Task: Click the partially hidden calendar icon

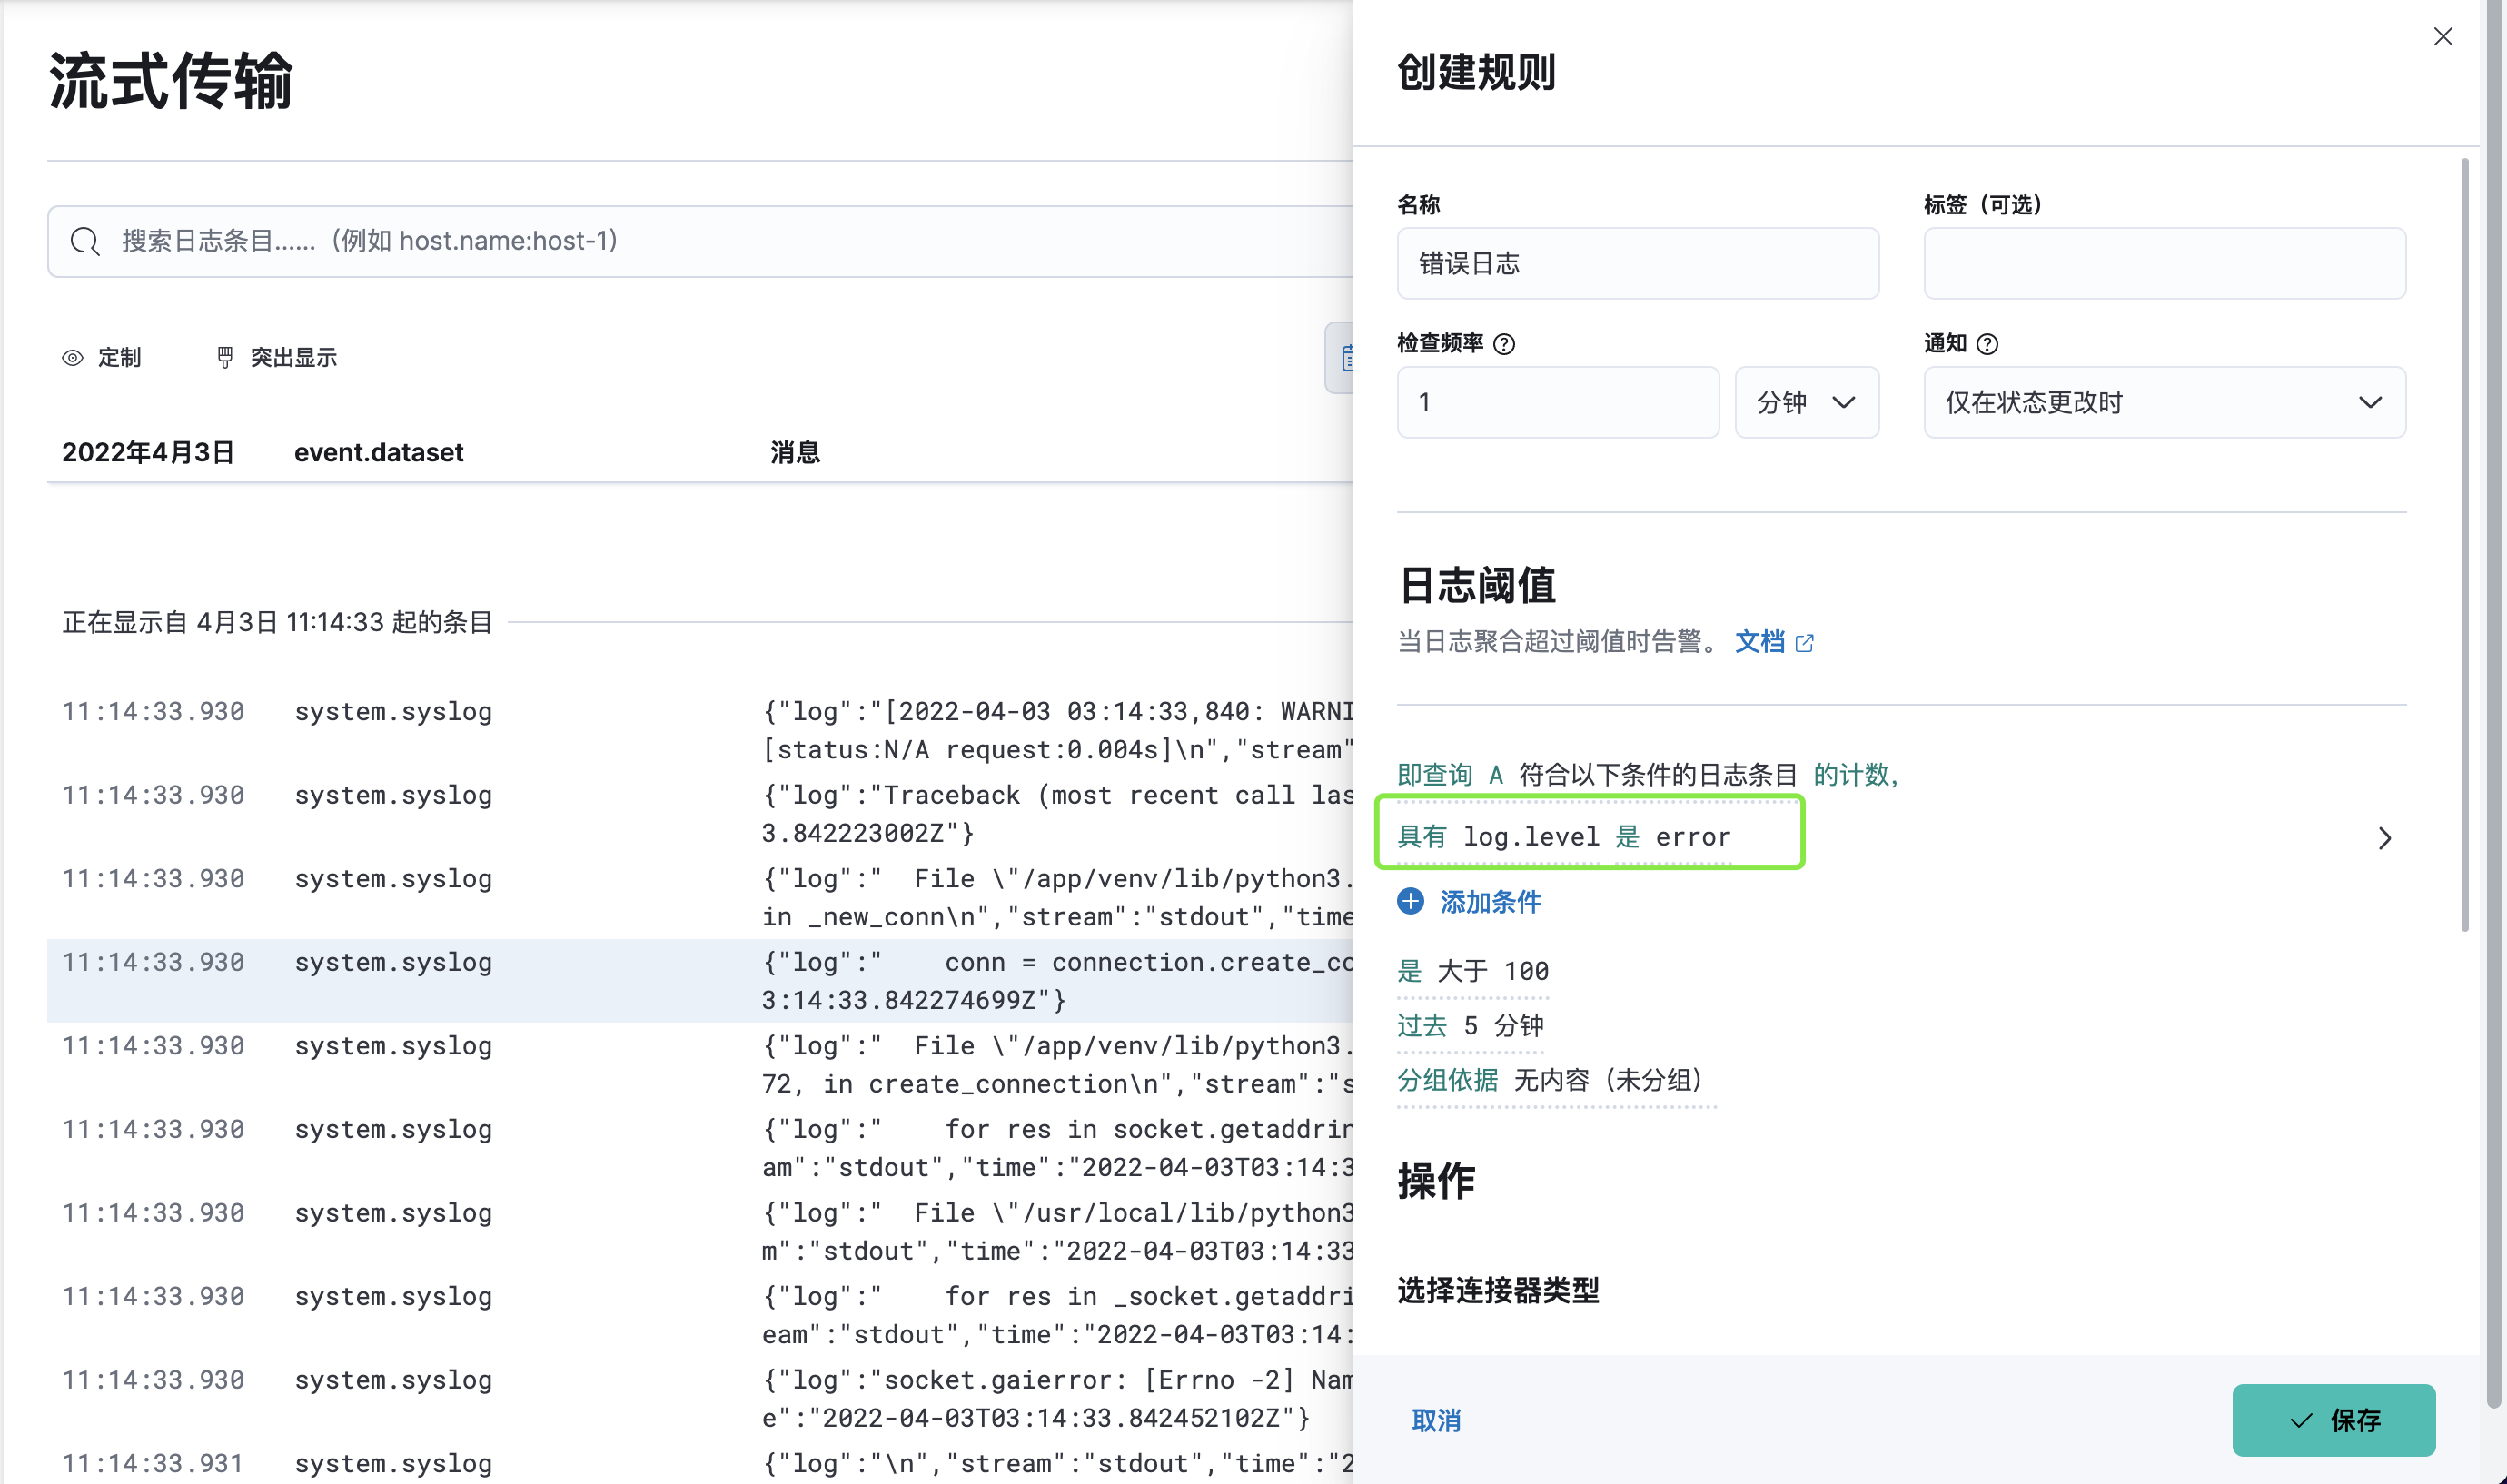Action: pos(1345,358)
